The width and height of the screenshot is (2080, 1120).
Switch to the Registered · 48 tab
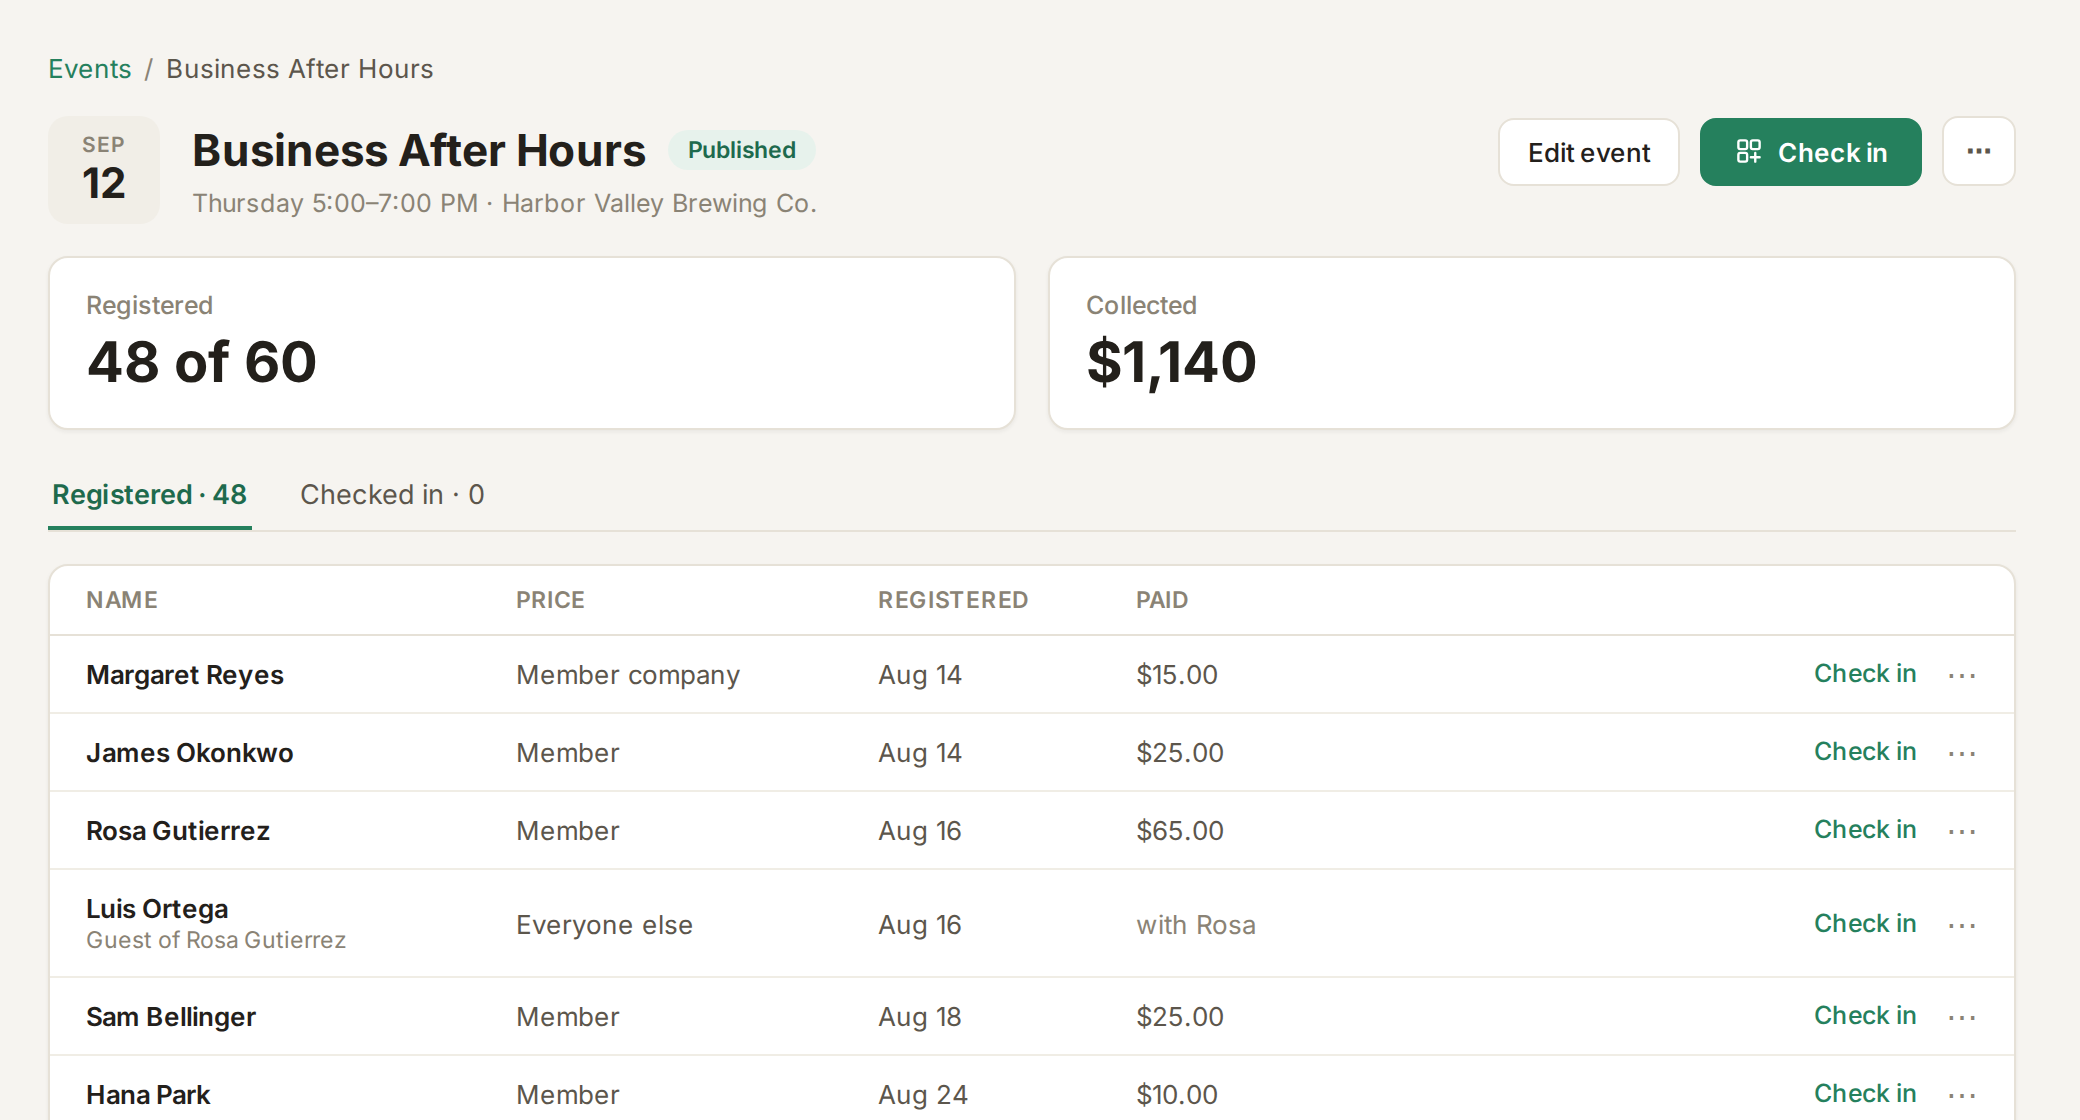point(150,495)
